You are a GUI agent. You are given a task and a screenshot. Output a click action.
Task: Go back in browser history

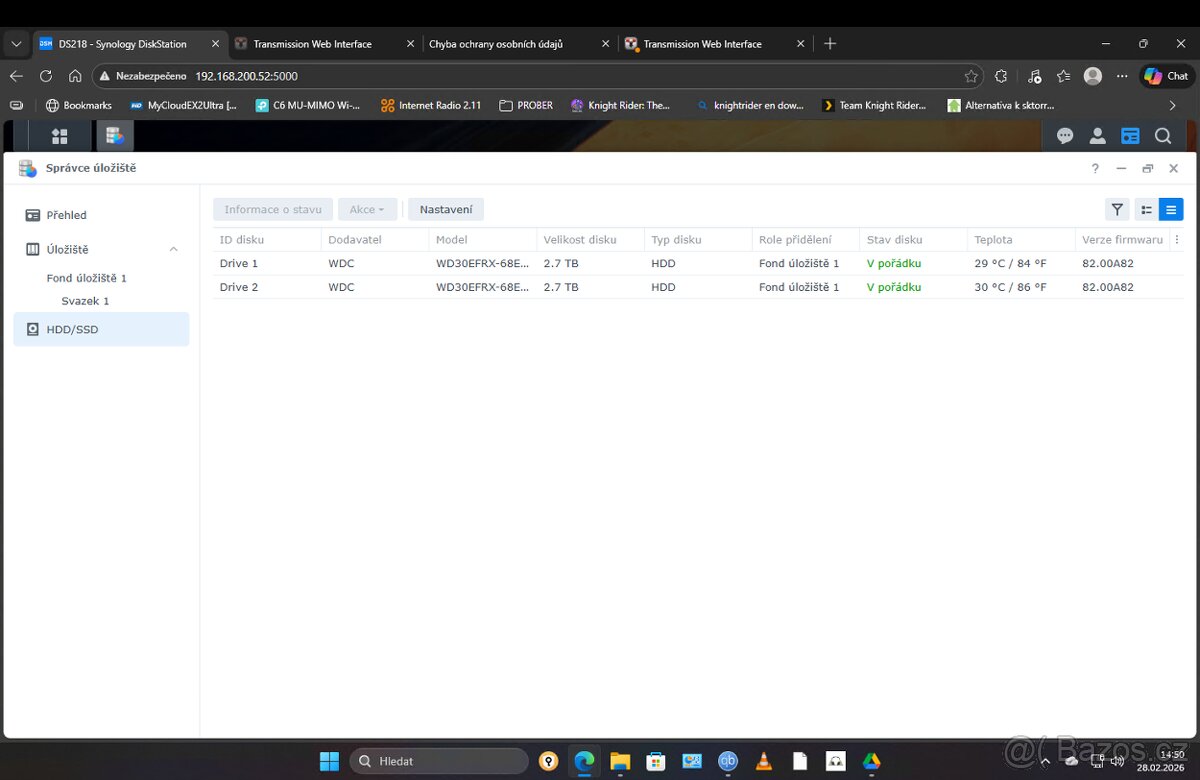click(x=16, y=76)
